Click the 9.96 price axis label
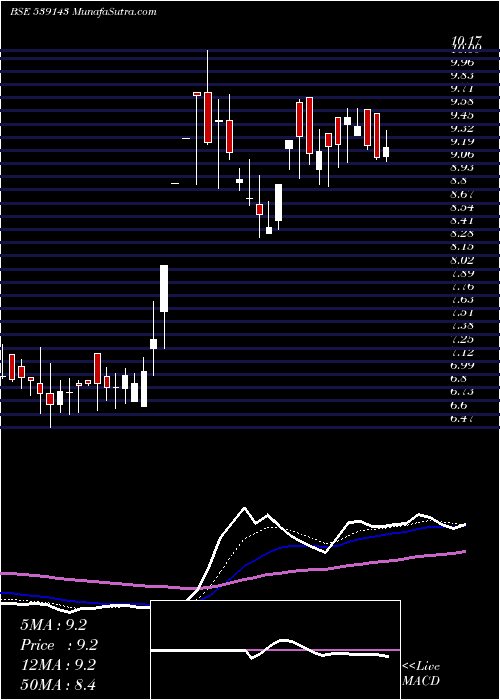Viewport: 500px width, 700px height. [x=461, y=62]
